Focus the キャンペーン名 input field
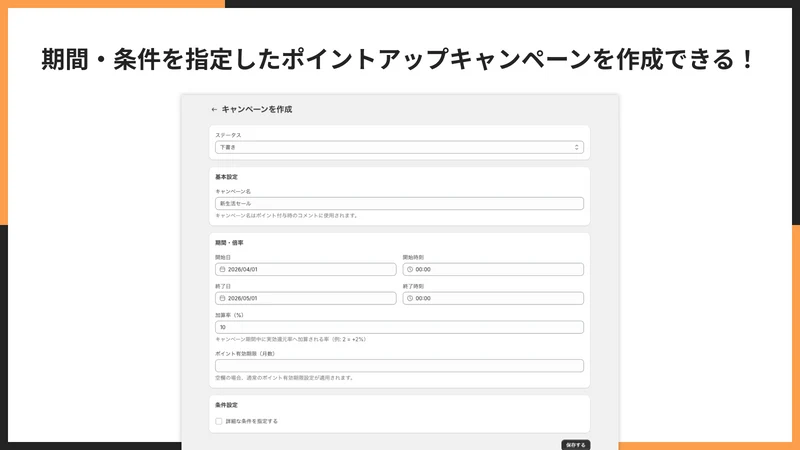Screen dimensions: 800x450 (x=399, y=204)
